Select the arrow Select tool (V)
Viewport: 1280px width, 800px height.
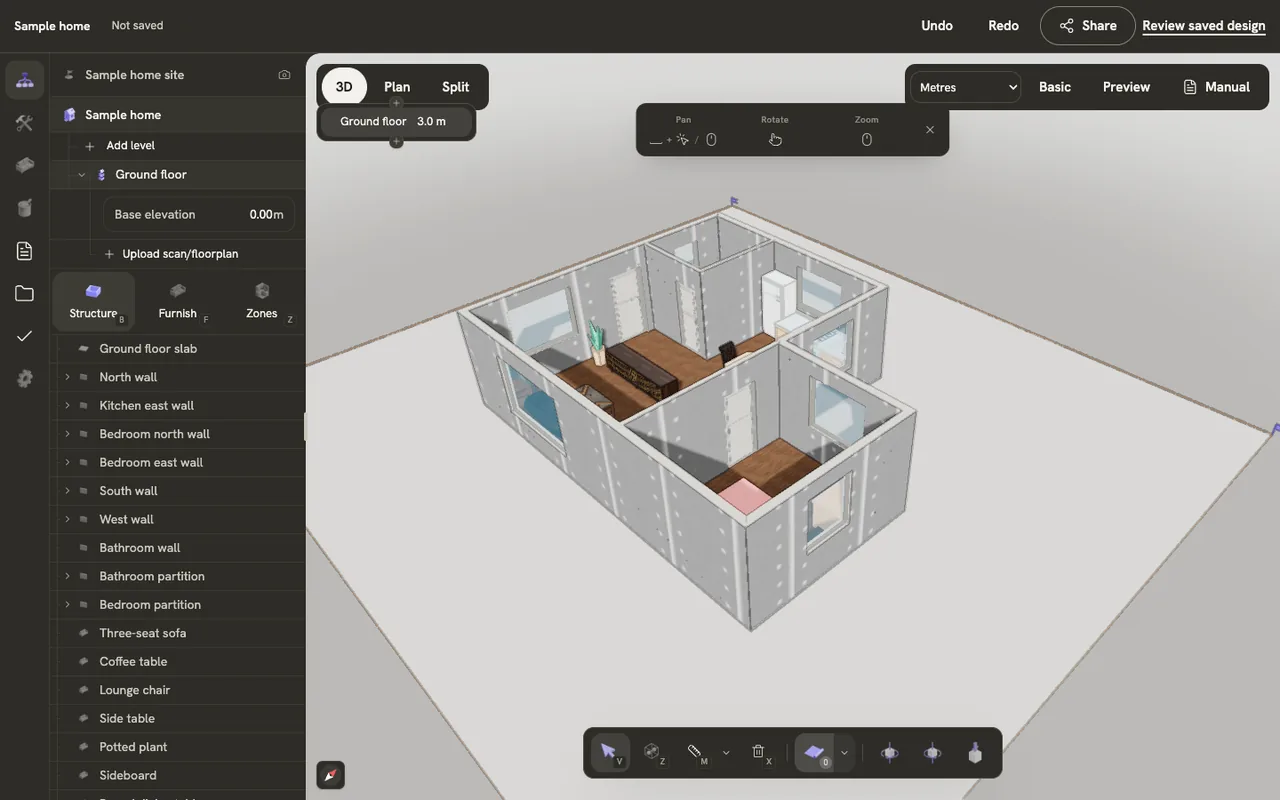click(610, 753)
